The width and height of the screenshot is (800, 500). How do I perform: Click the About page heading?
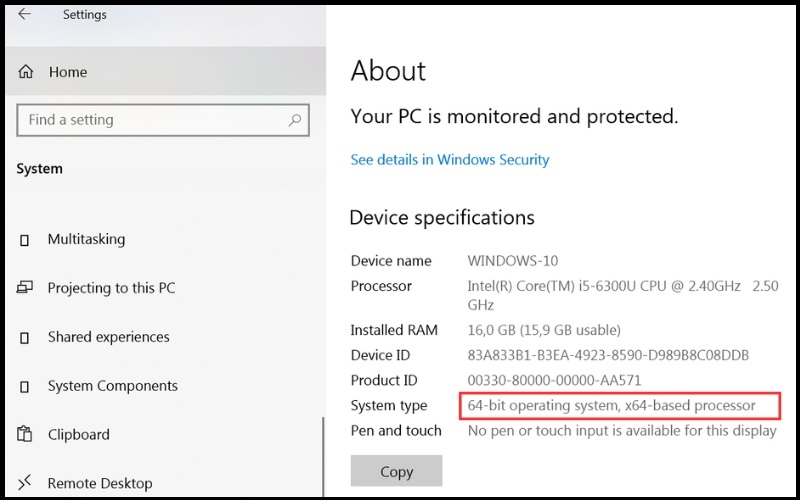pyautogui.click(x=388, y=70)
